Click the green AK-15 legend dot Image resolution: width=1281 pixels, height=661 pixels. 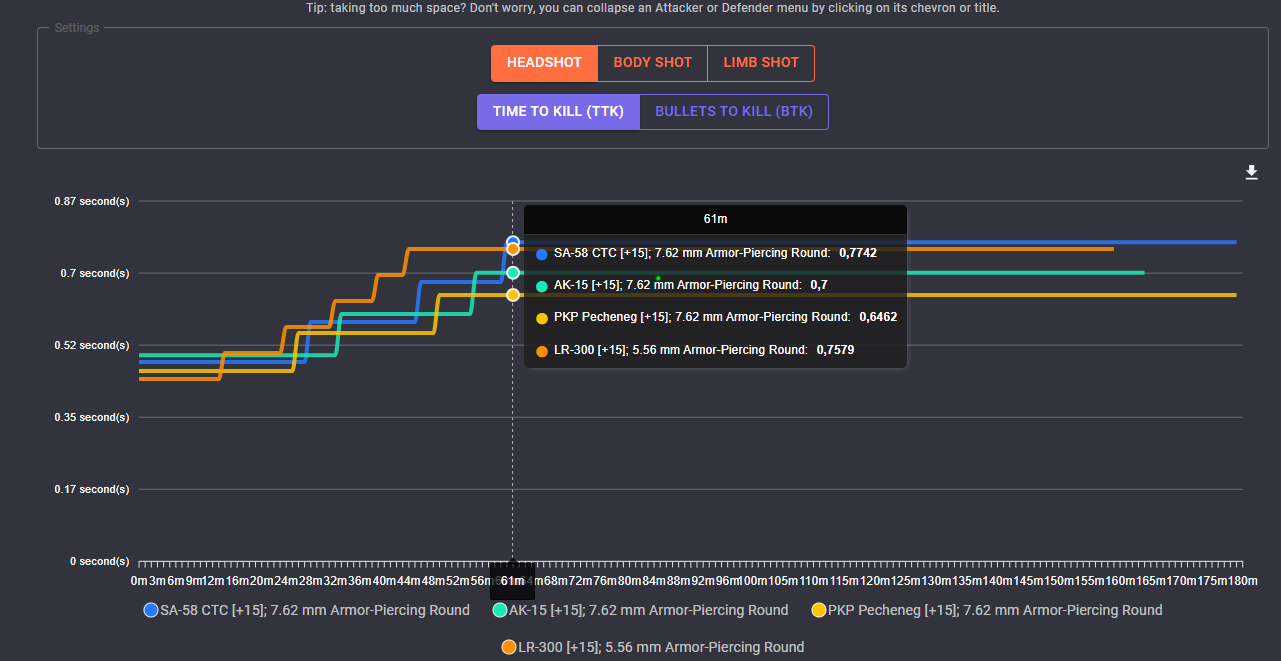point(500,610)
